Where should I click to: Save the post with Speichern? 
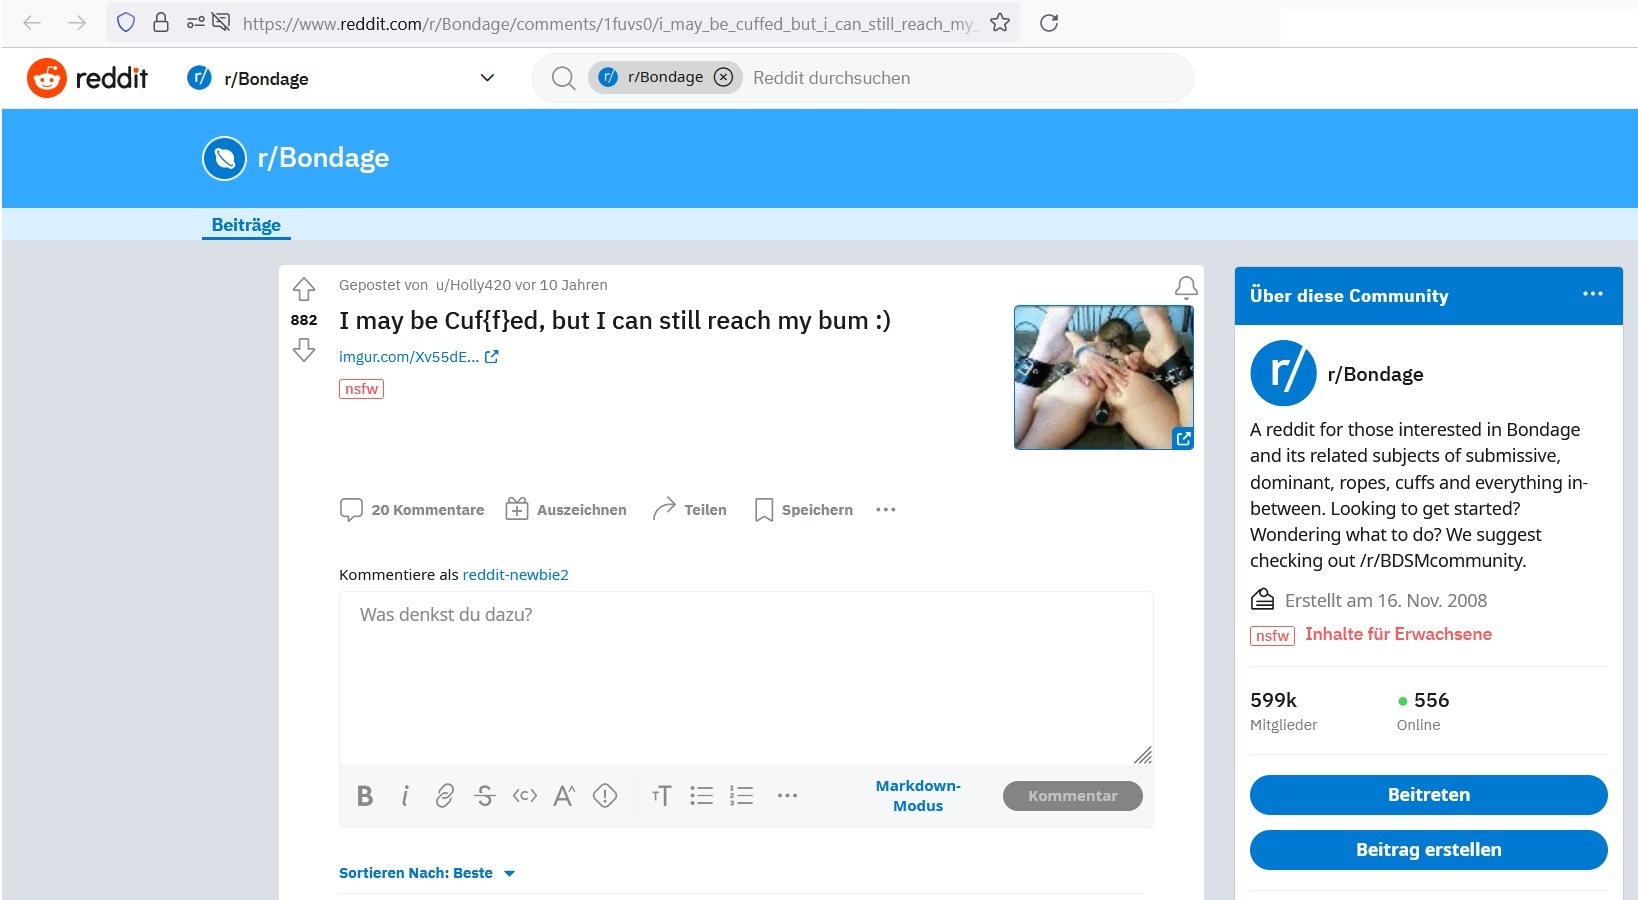tap(804, 510)
